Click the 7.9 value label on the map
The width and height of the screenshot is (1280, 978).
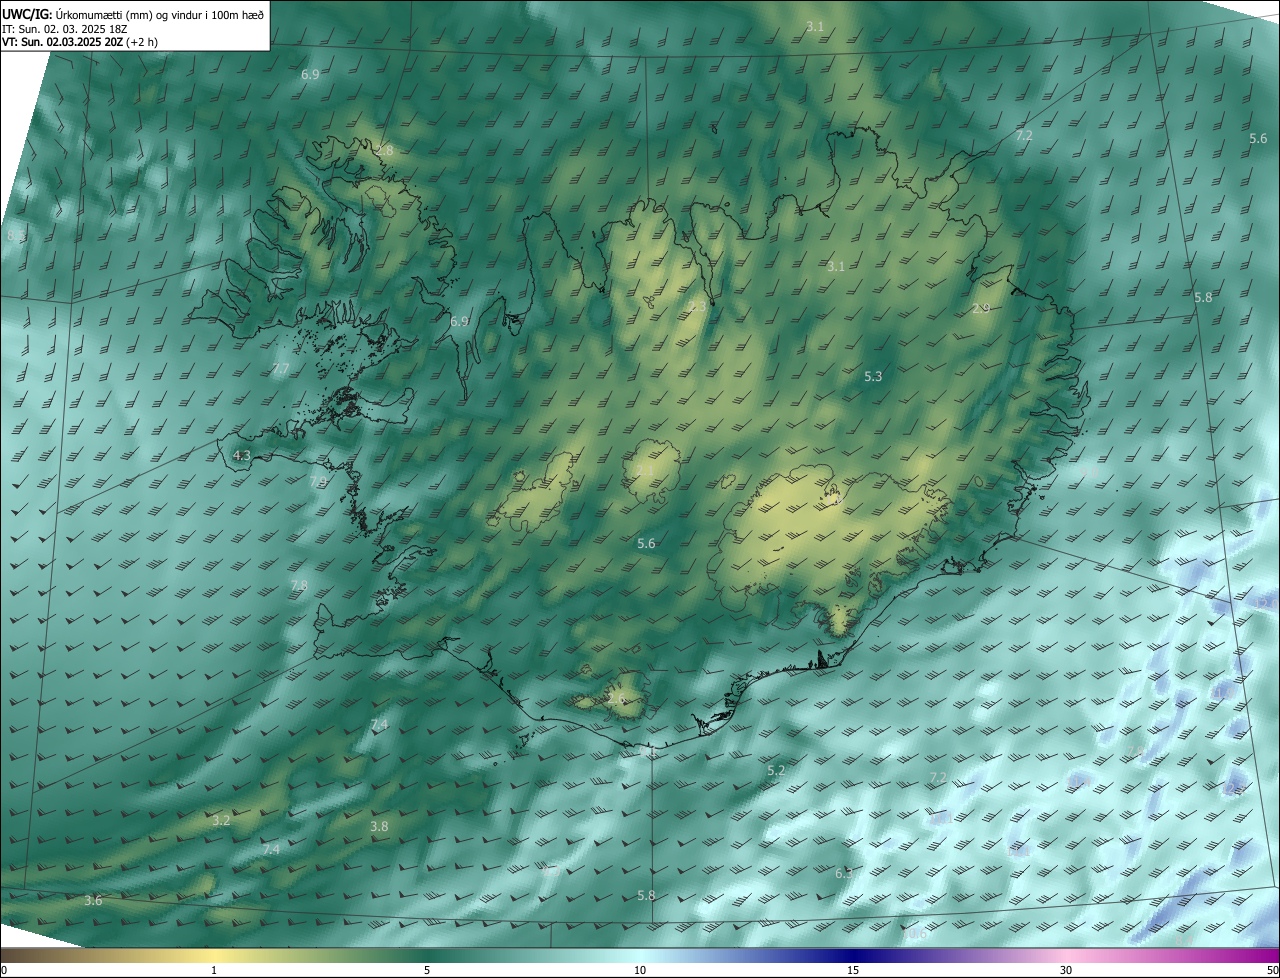click(318, 482)
